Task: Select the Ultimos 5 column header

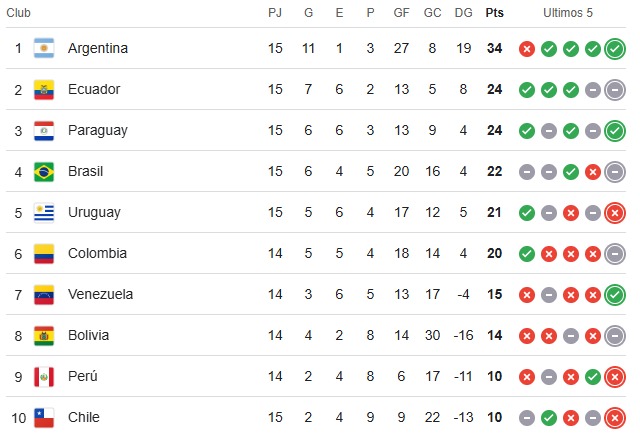Action: pyautogui.click(x=567, y=13)
